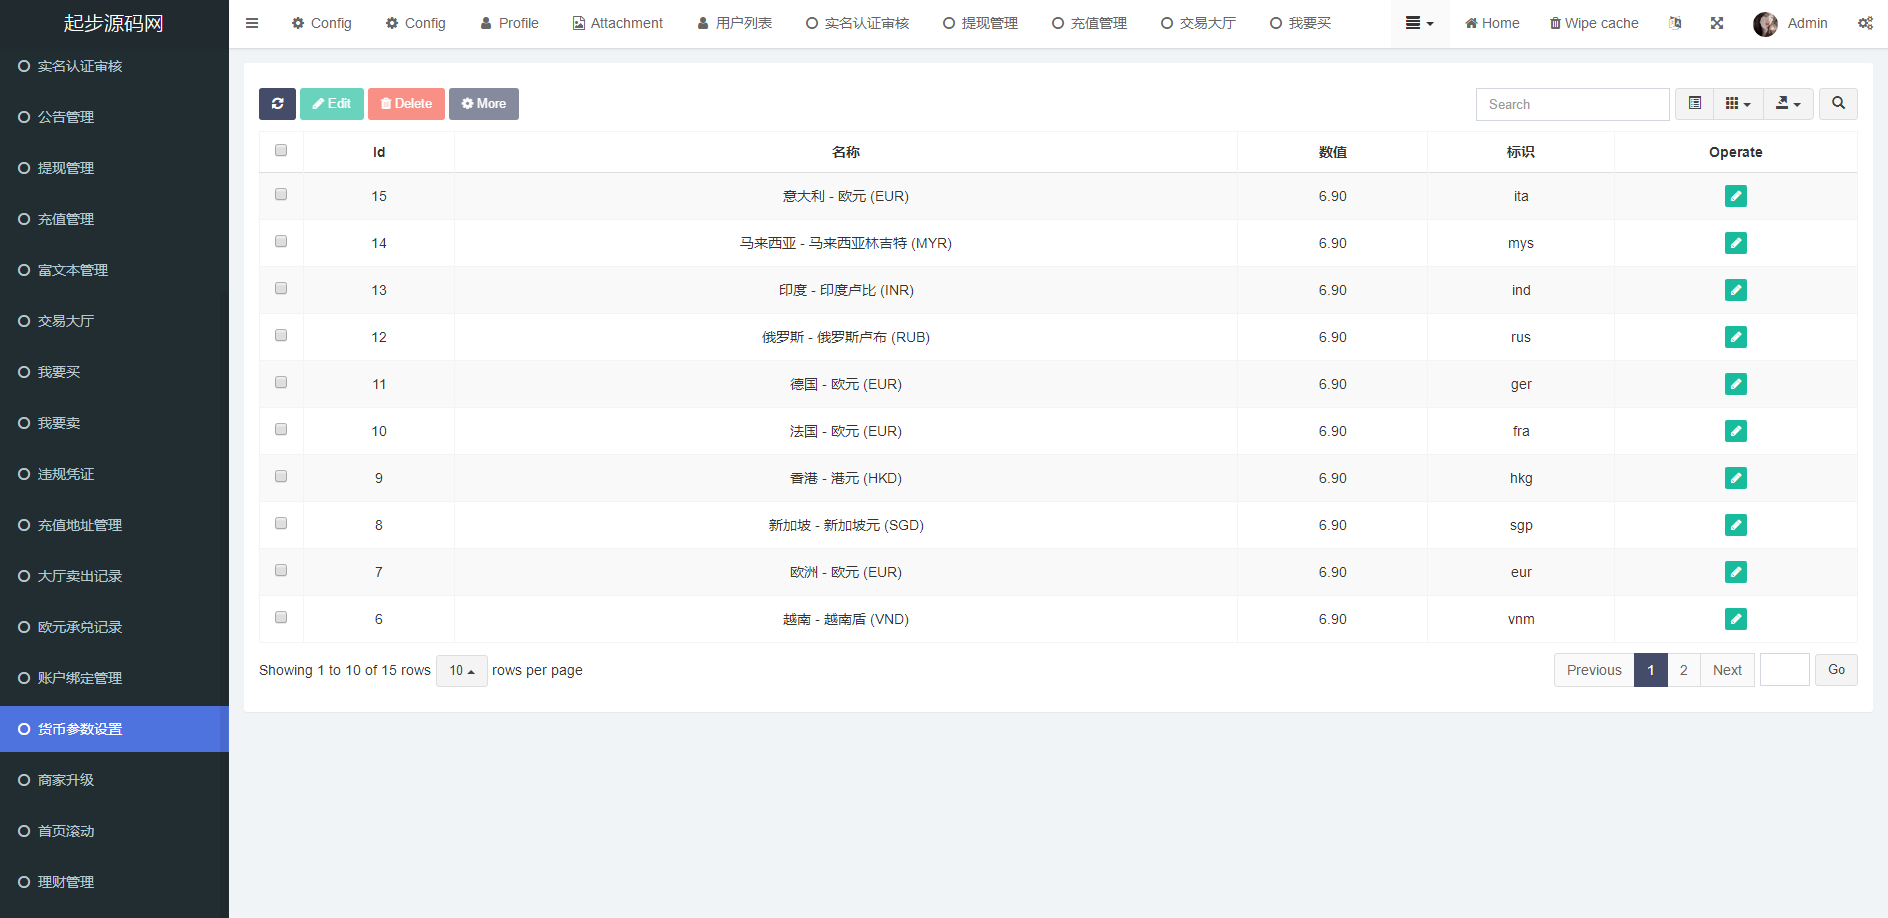Edit the row with Id 9
1888x918 pixels.
[1736, 478]
